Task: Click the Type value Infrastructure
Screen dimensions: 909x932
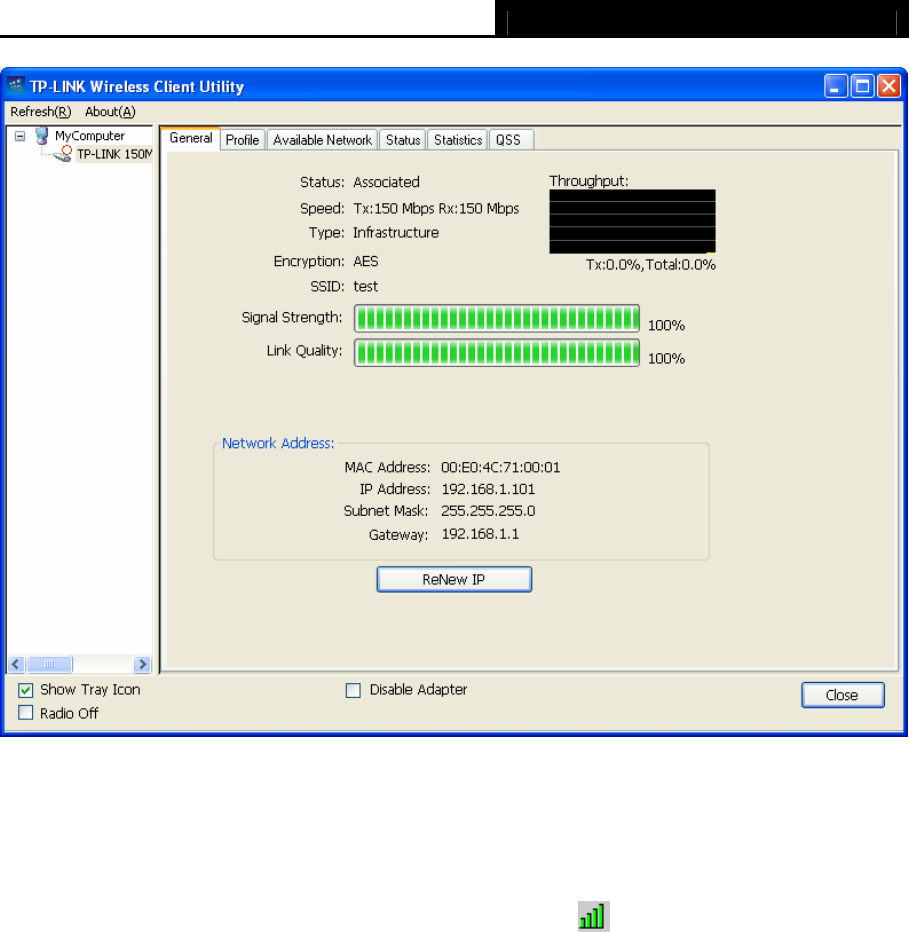Action: pos(396,232)
